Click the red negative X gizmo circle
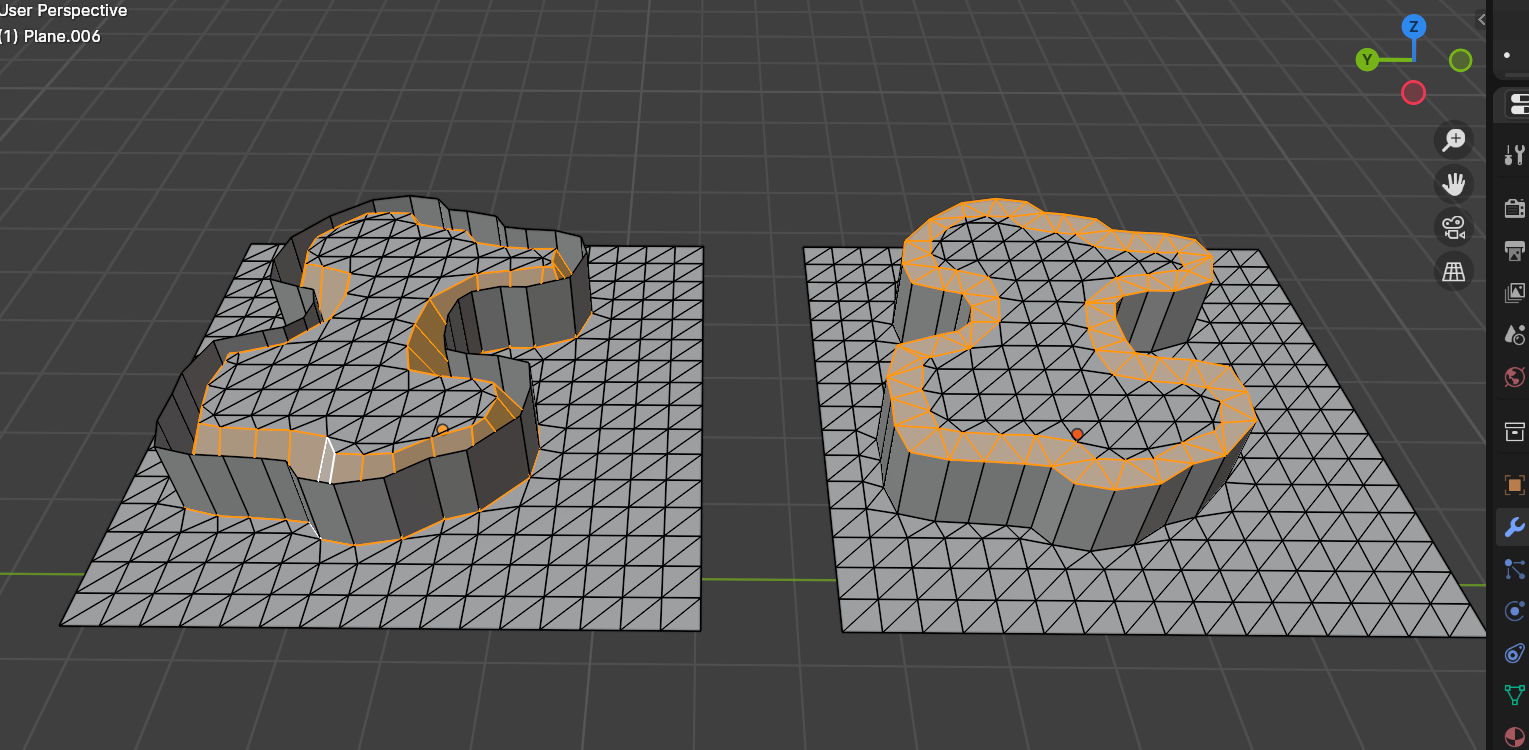Viewport: 1529px width, 750px height. click(x=1413, y=93)
